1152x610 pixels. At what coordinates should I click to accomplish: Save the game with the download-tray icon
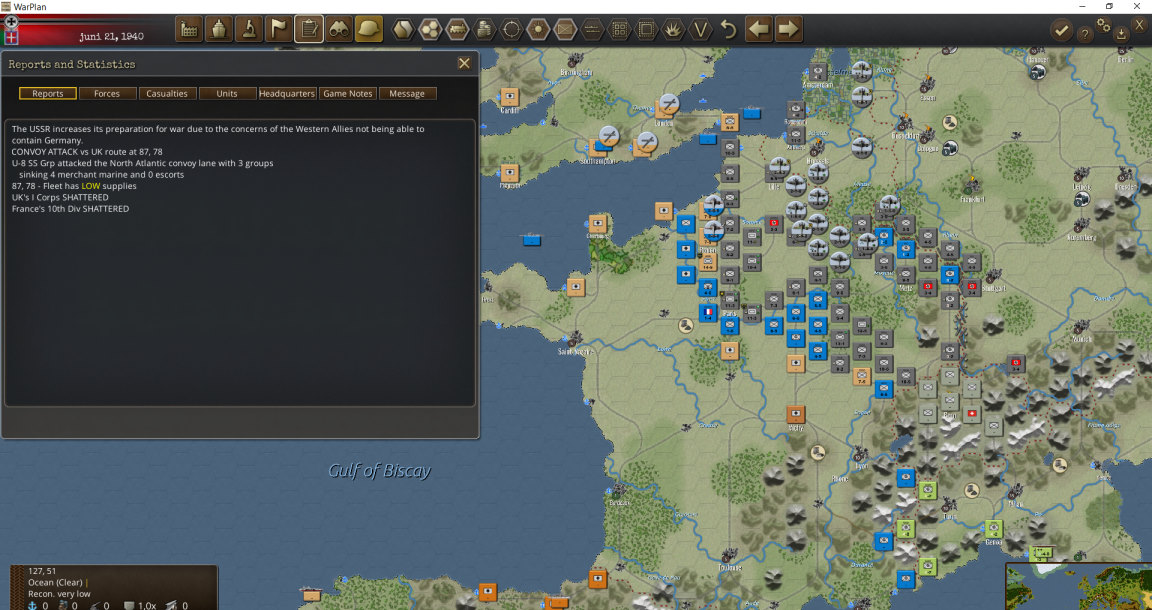point(1121,34)
